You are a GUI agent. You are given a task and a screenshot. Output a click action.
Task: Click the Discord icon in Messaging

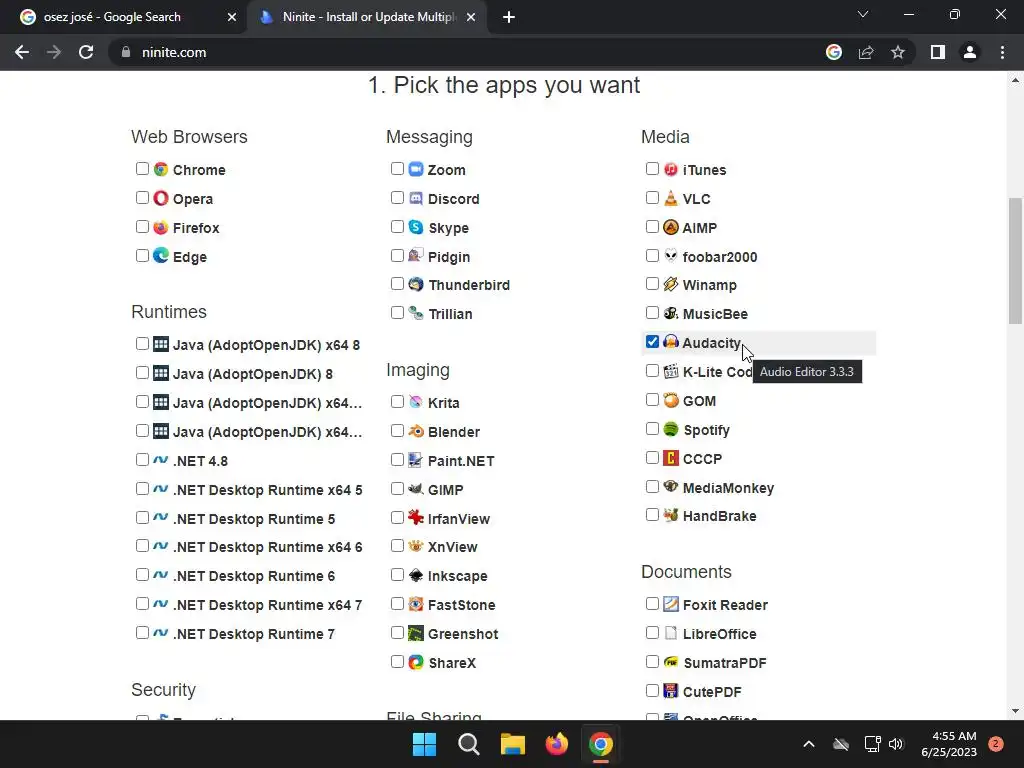point(416,198)
